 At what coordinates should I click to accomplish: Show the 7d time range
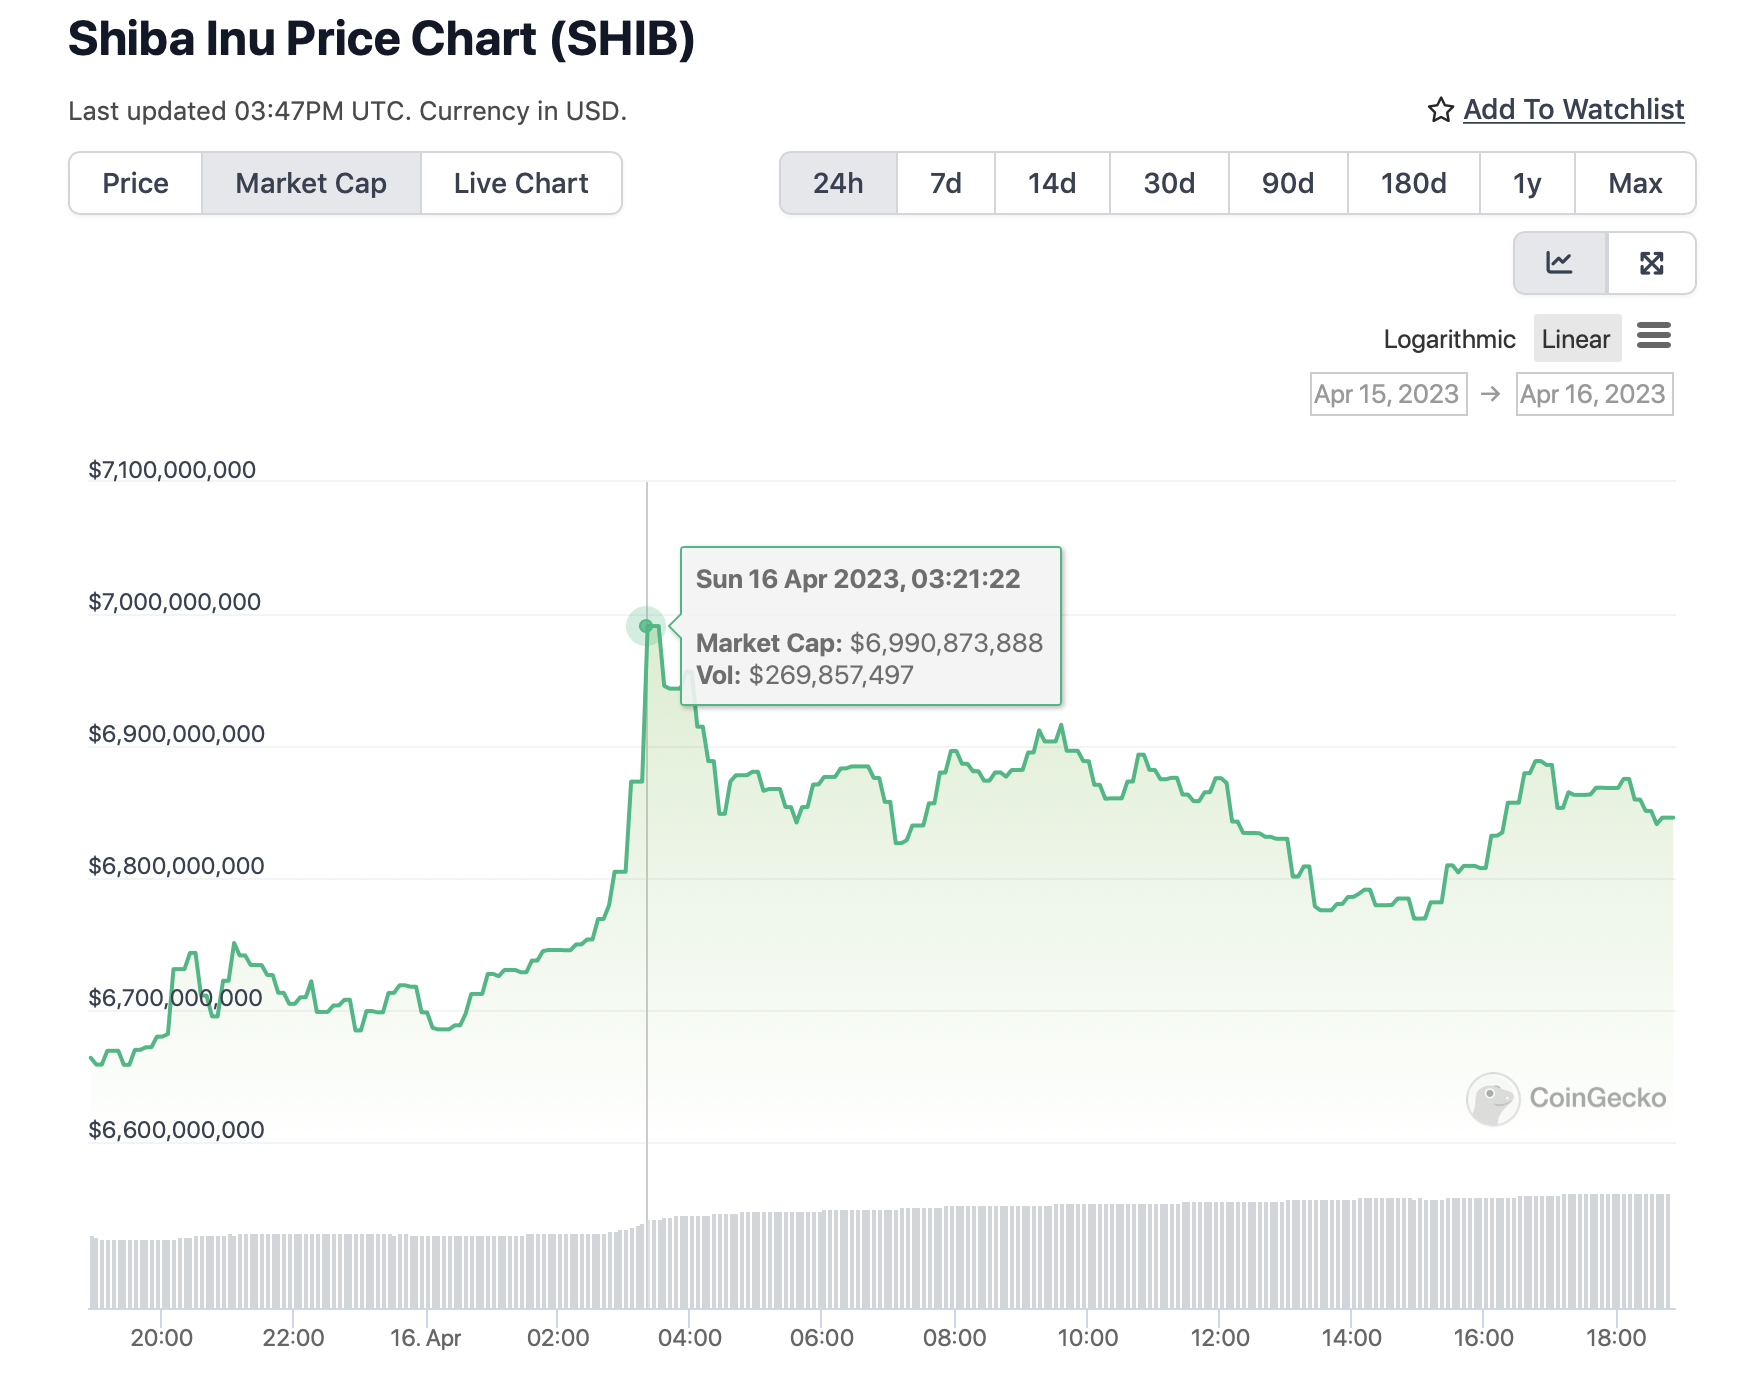(x=945, y=183)
